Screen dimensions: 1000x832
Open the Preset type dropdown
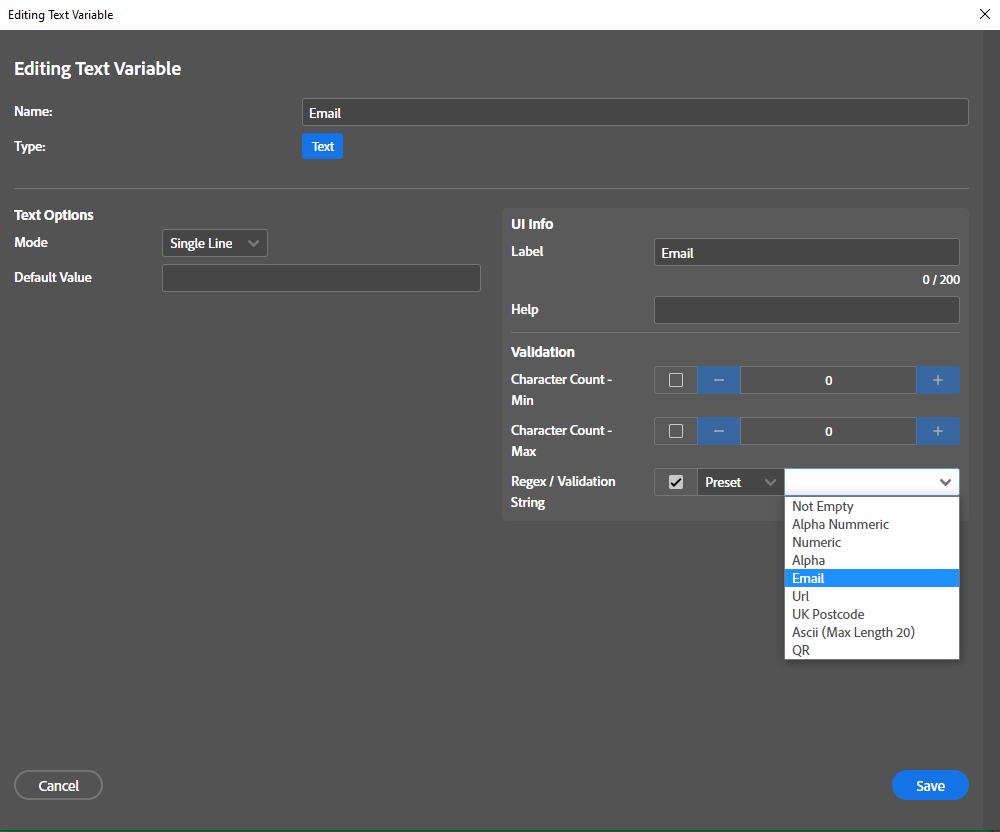click(740, 482)
